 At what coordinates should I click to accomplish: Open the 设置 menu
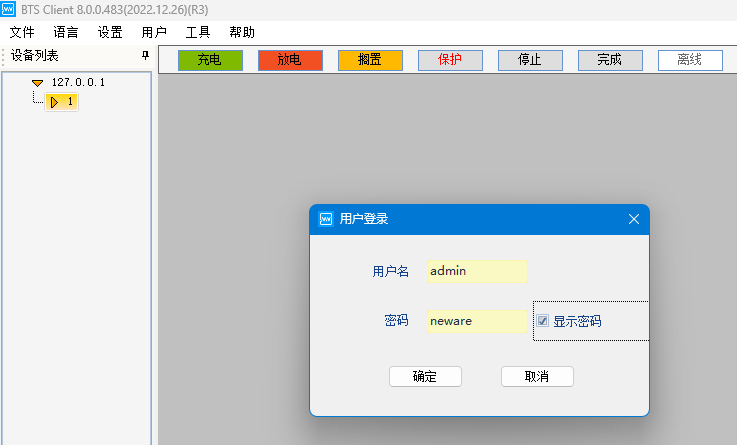tap(110, 32)
